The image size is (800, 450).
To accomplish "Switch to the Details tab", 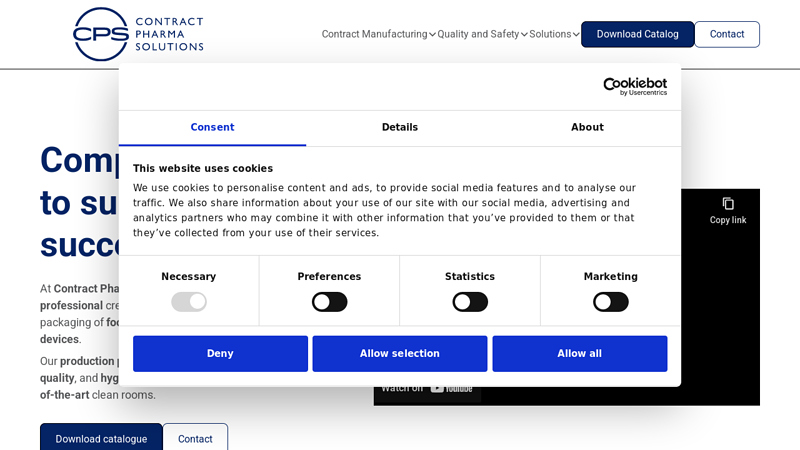I will tap(400, 128).
